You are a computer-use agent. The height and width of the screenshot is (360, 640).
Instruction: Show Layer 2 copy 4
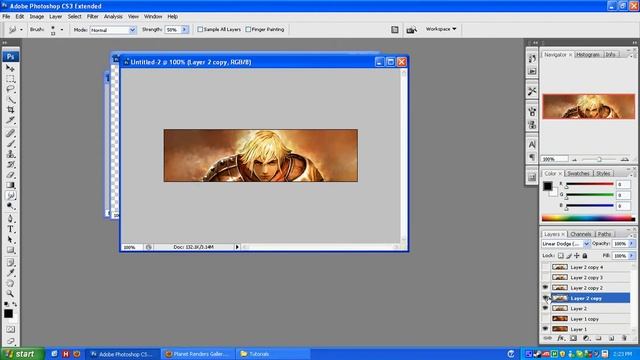(x=545, y=267)
